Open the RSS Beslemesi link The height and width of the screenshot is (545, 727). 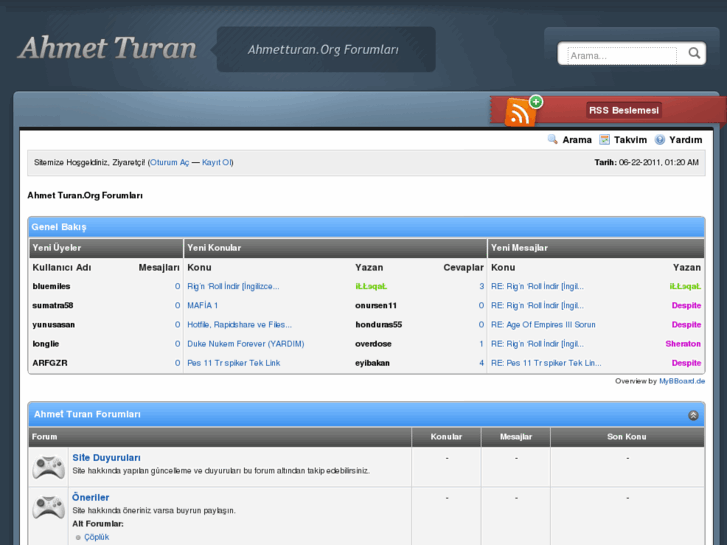[624, 110]
